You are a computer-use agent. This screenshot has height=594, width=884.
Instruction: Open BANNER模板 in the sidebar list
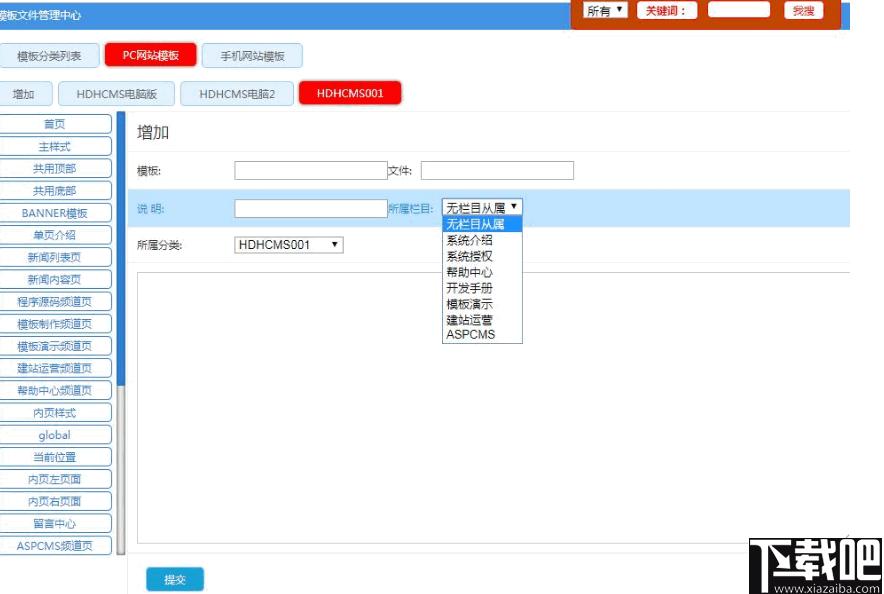point(55,213)
